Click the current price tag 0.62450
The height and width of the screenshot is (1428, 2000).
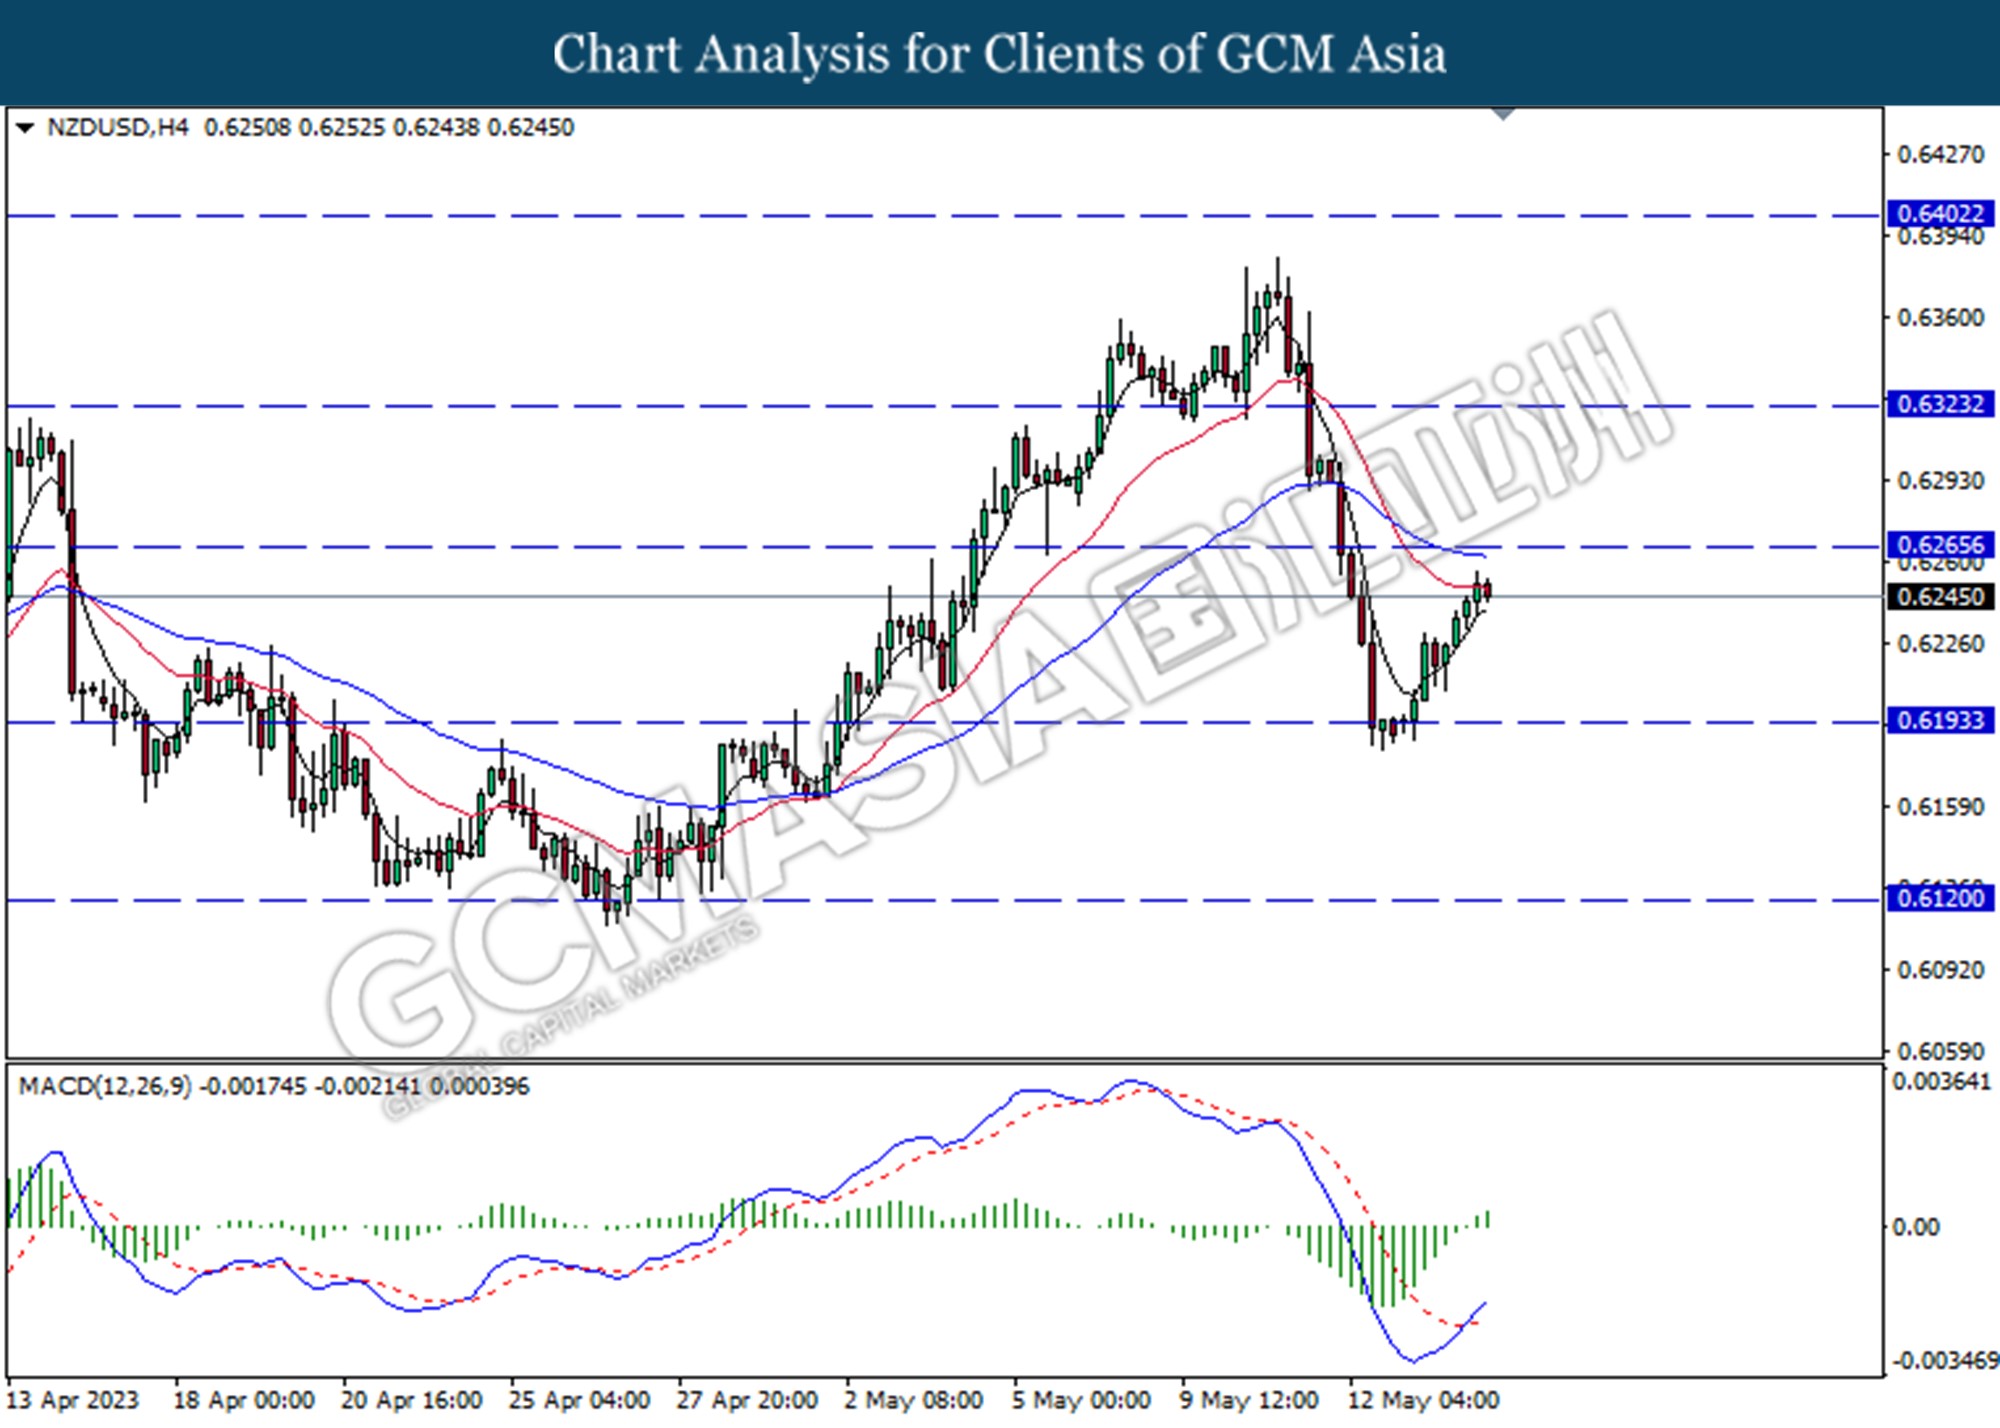coord(1940,597)
